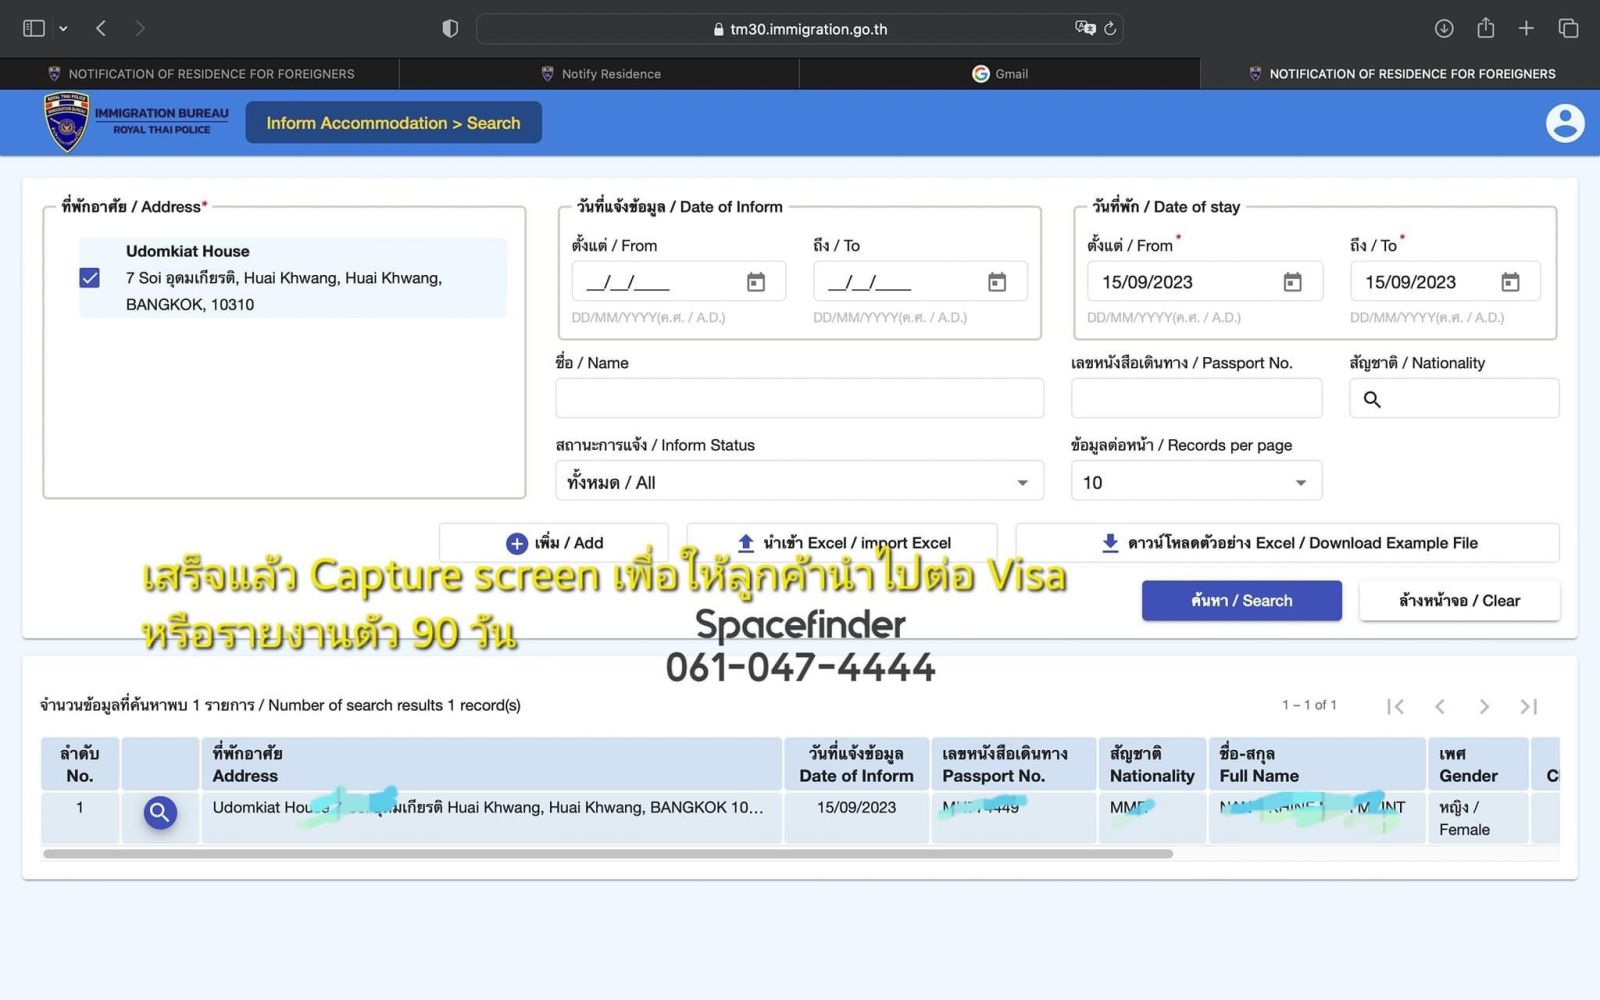This screenshot has height=1000, width=1600.
Task: Open the Safari sidebar options chevron
Action: [63, 29]
